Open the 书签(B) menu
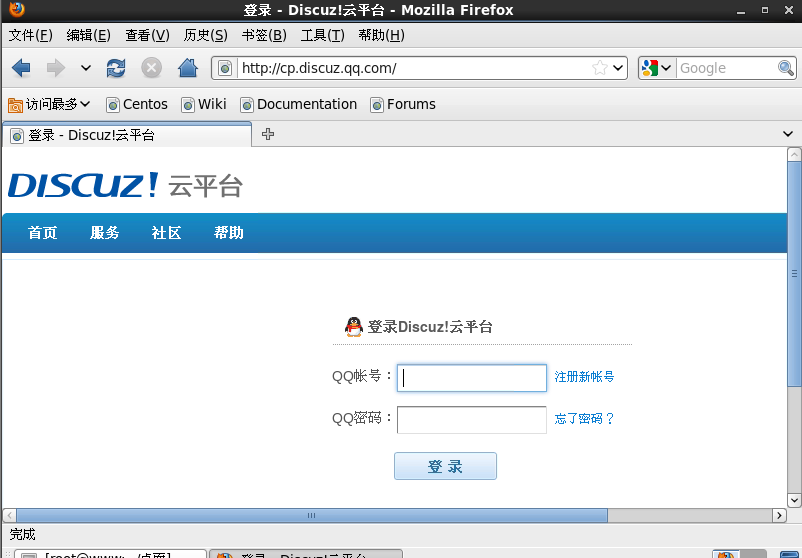Viewport: 802px width, 558px height. [264, 35]
